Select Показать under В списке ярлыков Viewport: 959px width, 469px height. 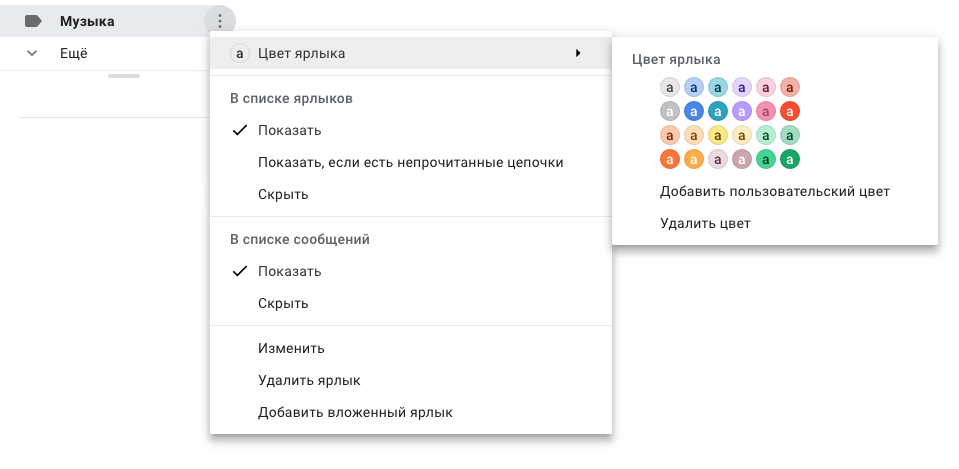[289, 131]
